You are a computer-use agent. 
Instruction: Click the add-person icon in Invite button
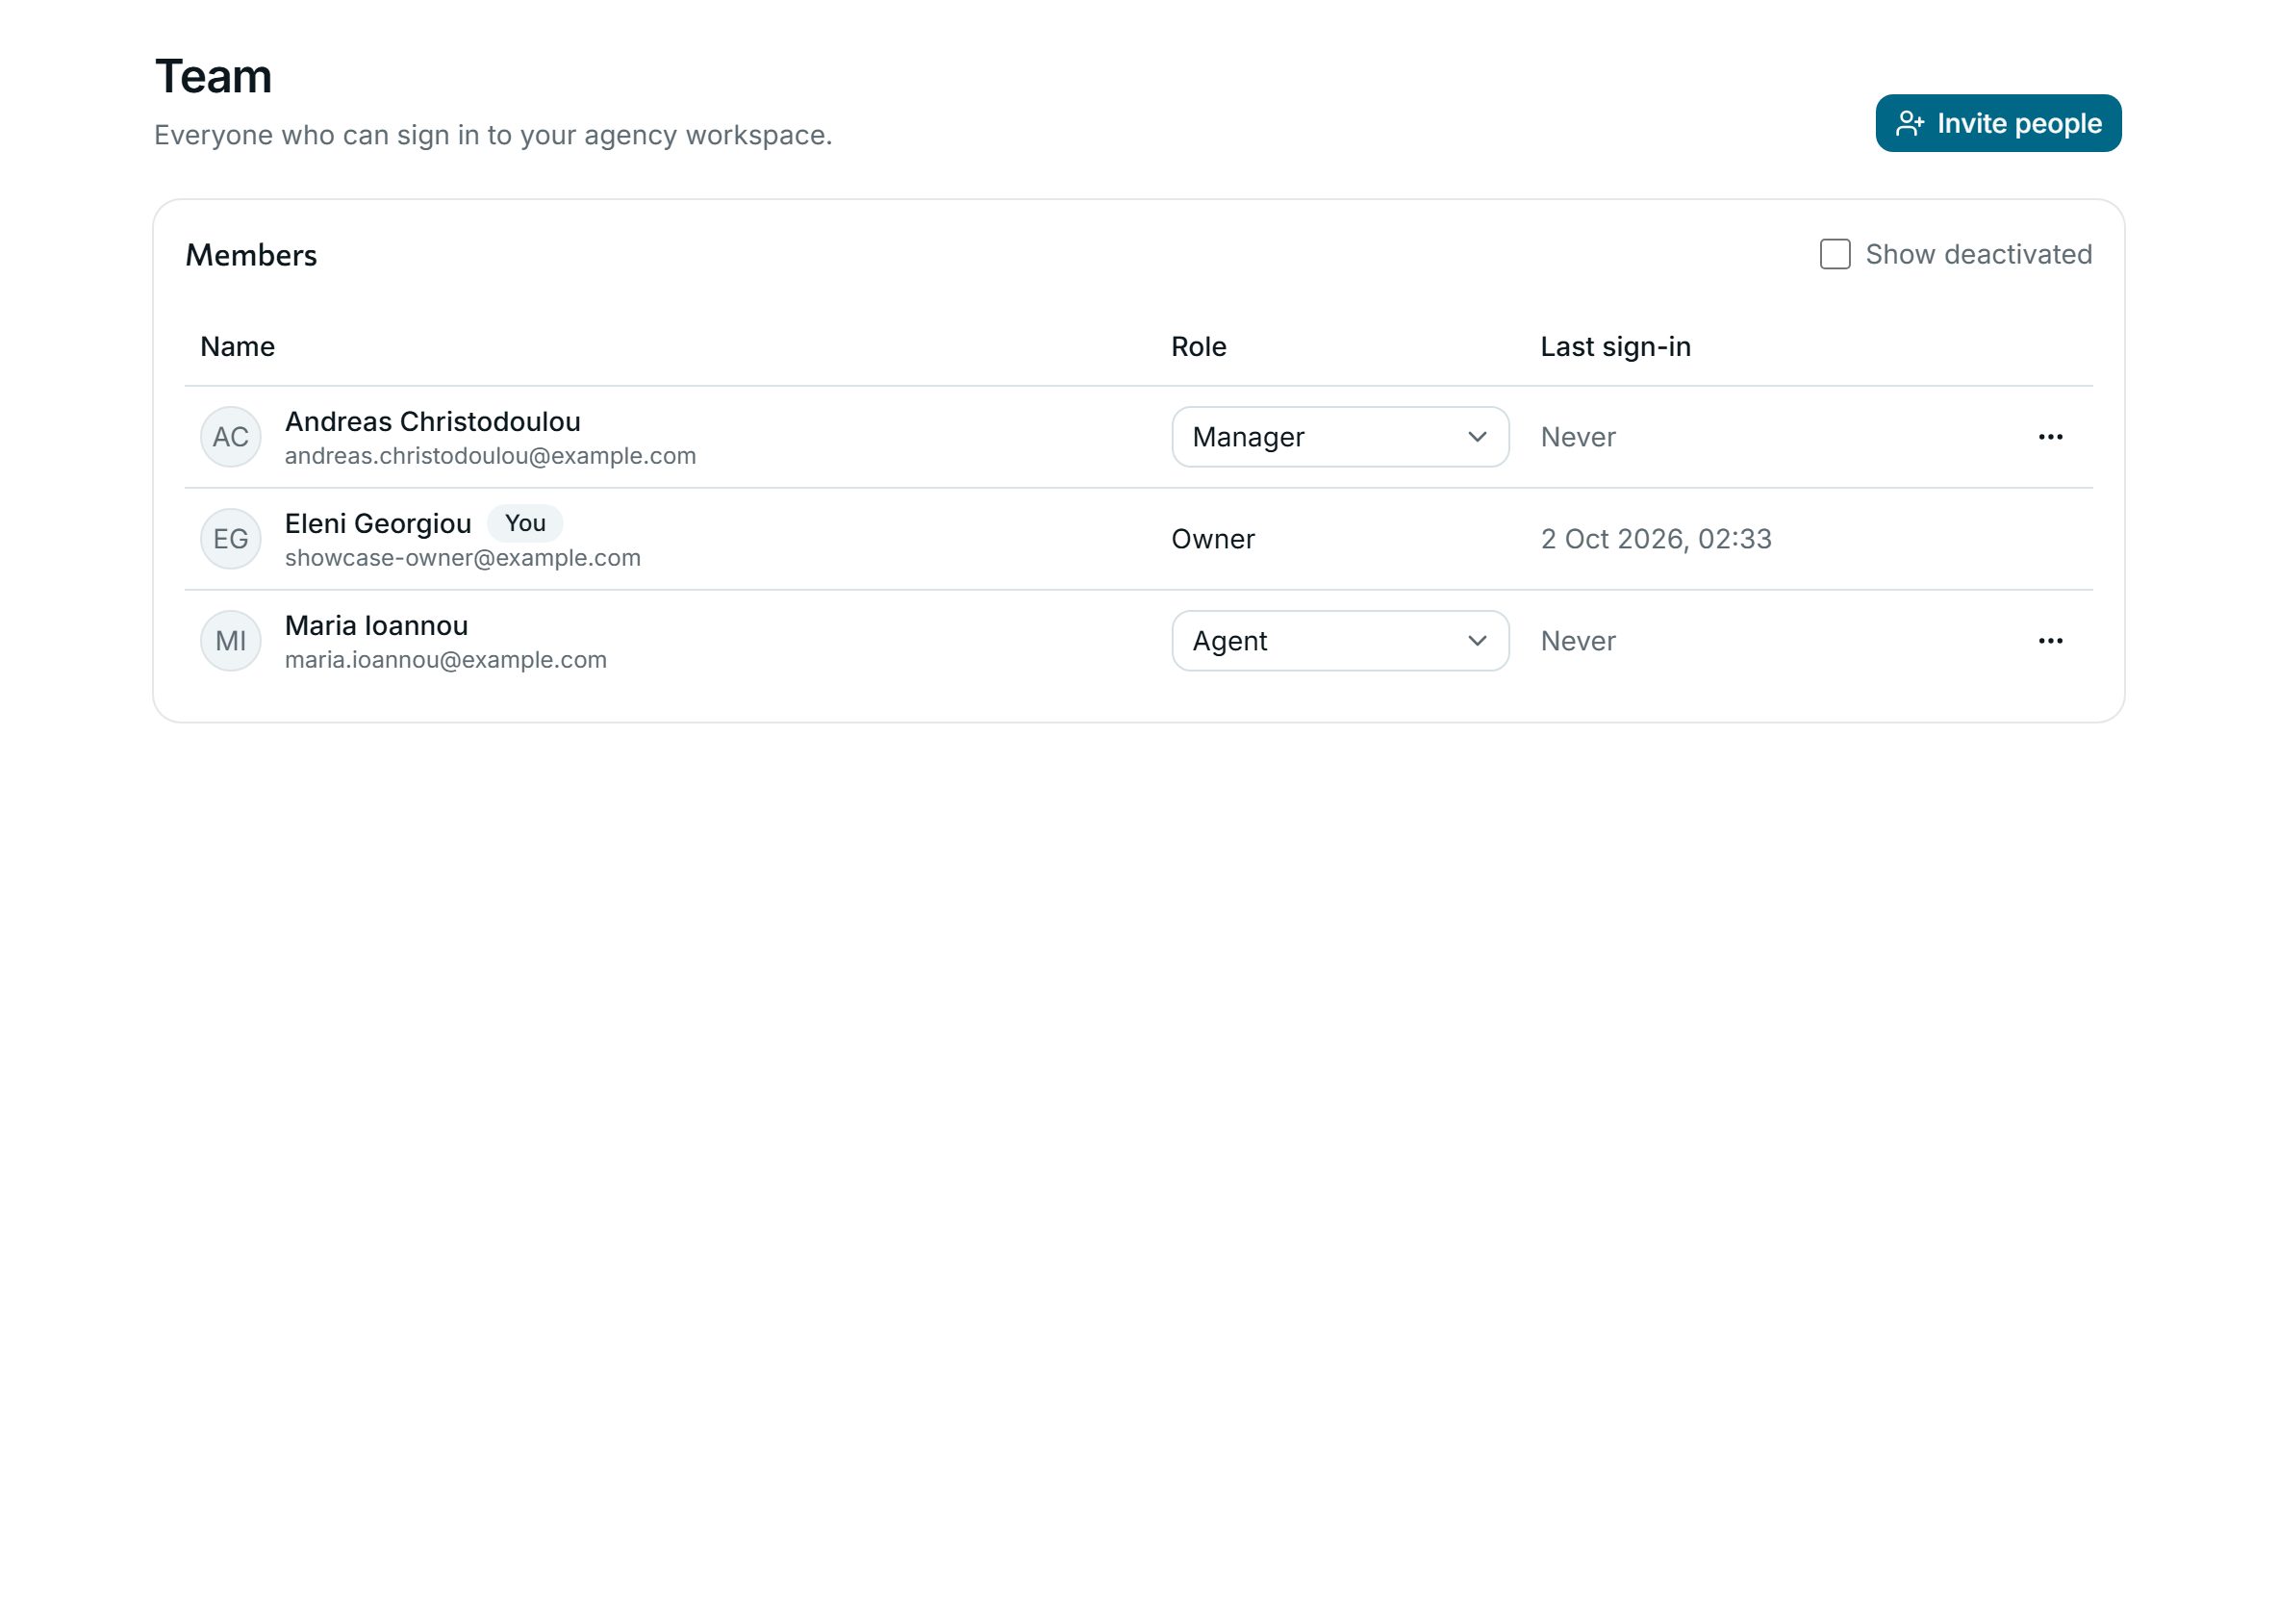tap(1909, 123)
